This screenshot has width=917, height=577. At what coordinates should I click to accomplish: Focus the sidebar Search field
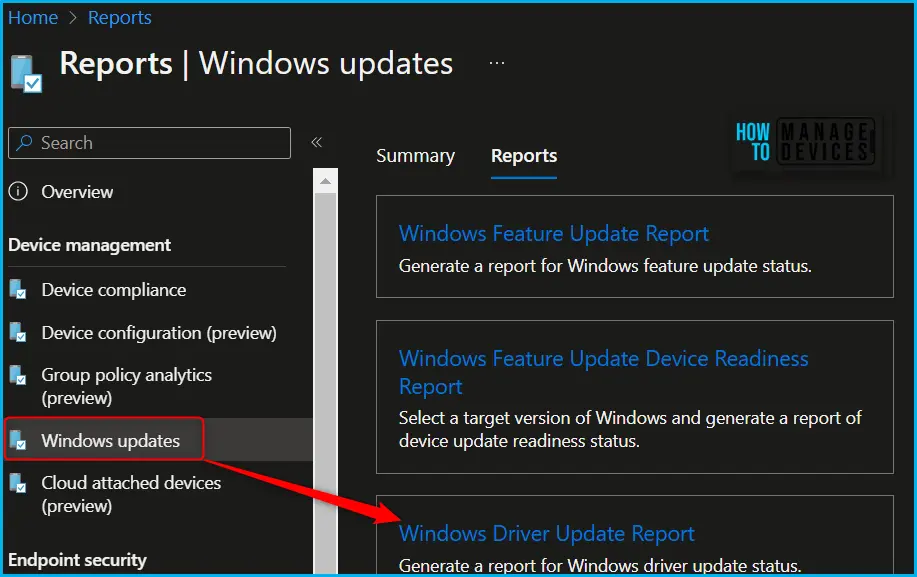point(160,143)
